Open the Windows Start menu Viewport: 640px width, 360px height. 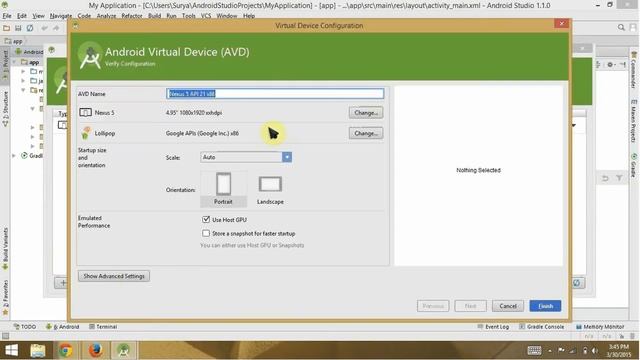coord(11,351)
